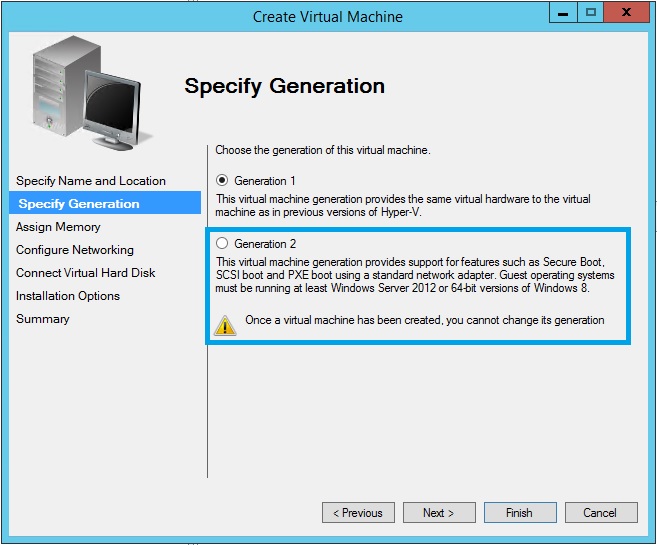Viewport: 657px width, 545px height.
Task: Maximize the Create Virtual Machine window
Action: (590, 14)
